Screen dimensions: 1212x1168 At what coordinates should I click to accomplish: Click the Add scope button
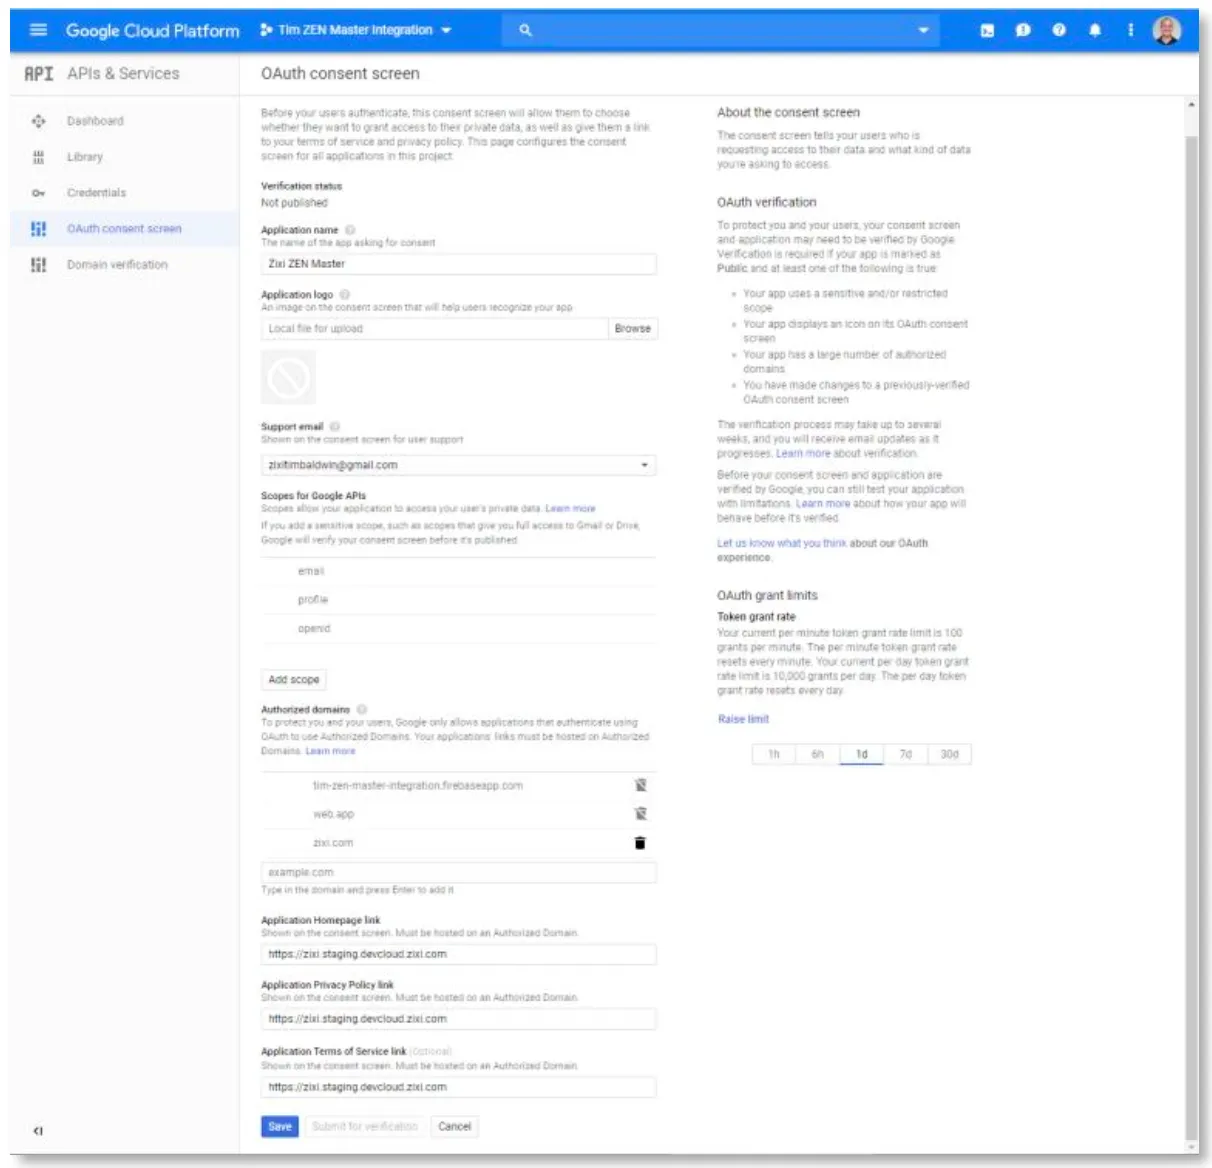point(294,679)
